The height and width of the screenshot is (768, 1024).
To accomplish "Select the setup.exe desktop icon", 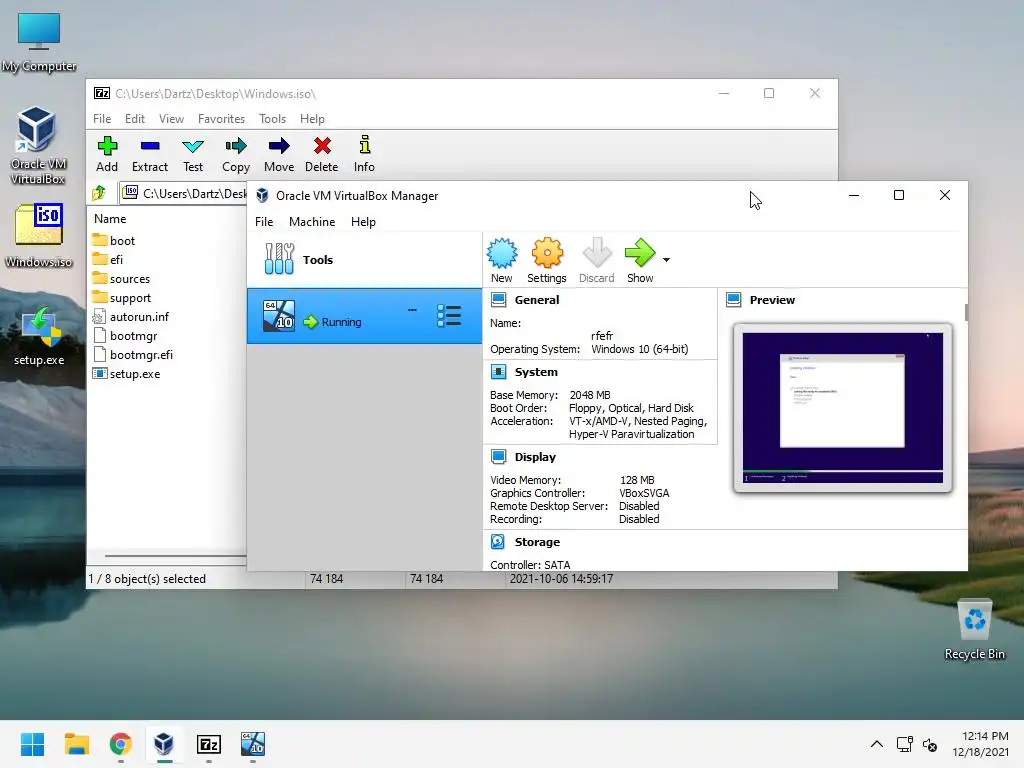I will (x=39, y=336).
